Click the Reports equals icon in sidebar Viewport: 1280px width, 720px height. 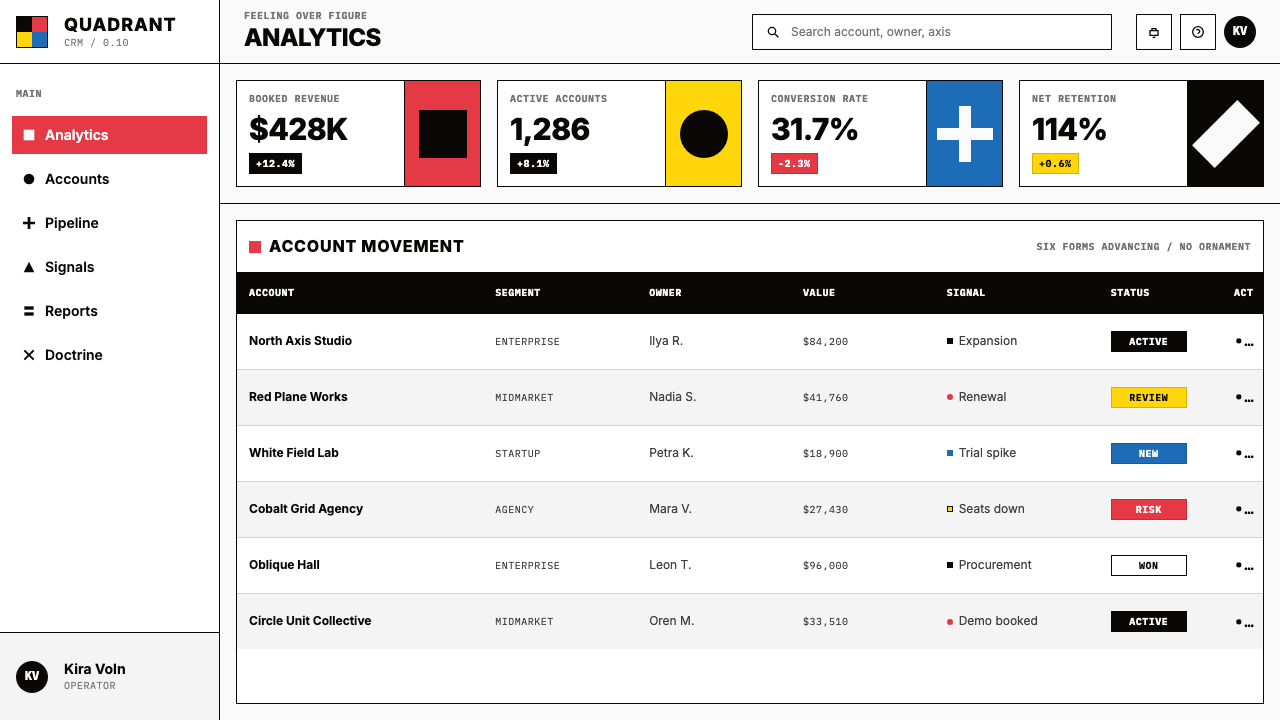pyautogui.click(x=29, y=311)
